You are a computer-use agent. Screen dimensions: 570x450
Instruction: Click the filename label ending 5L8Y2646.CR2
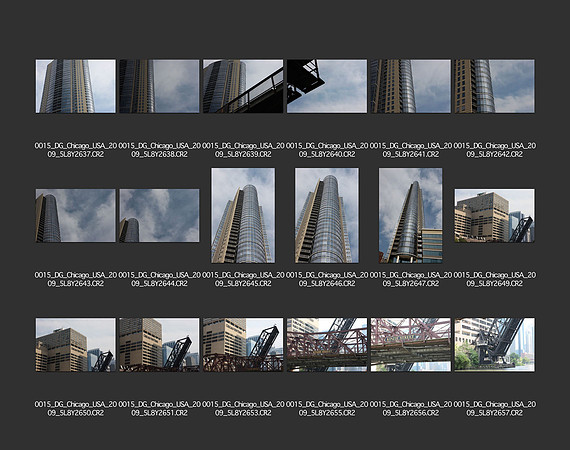[327, 279]
